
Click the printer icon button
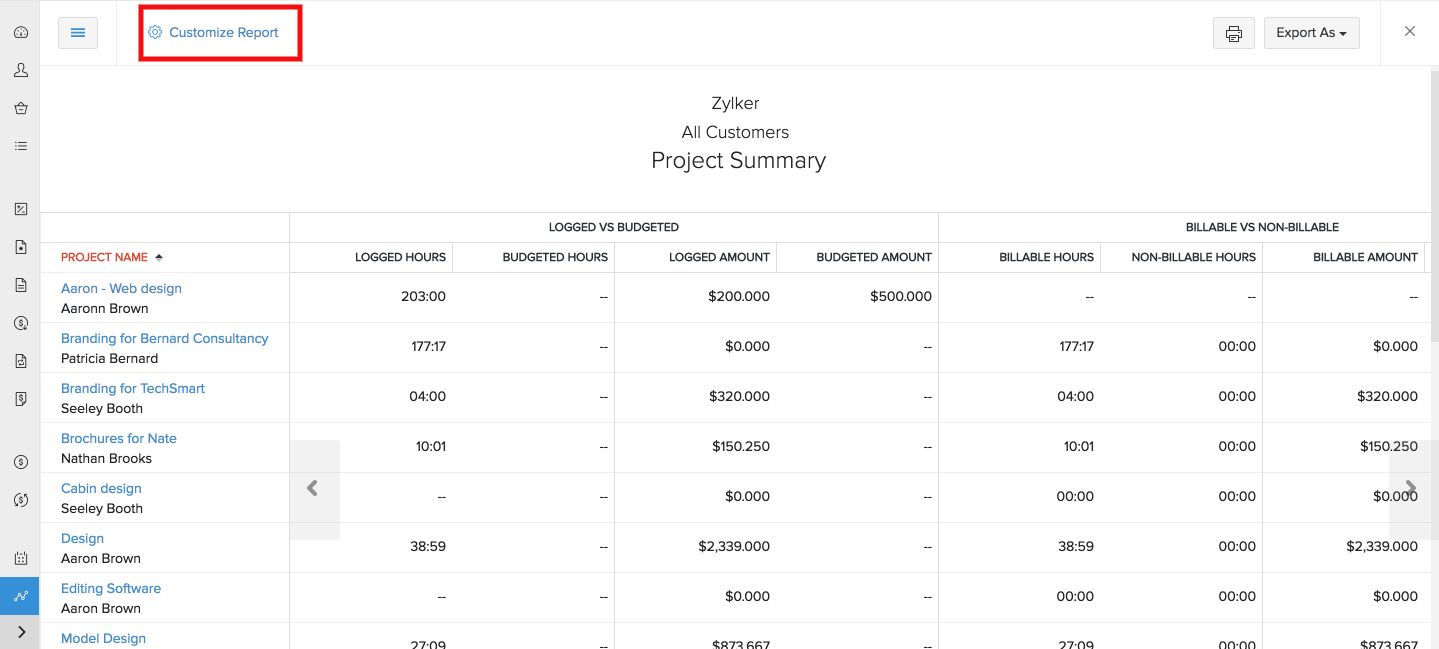pos(1233,33)
